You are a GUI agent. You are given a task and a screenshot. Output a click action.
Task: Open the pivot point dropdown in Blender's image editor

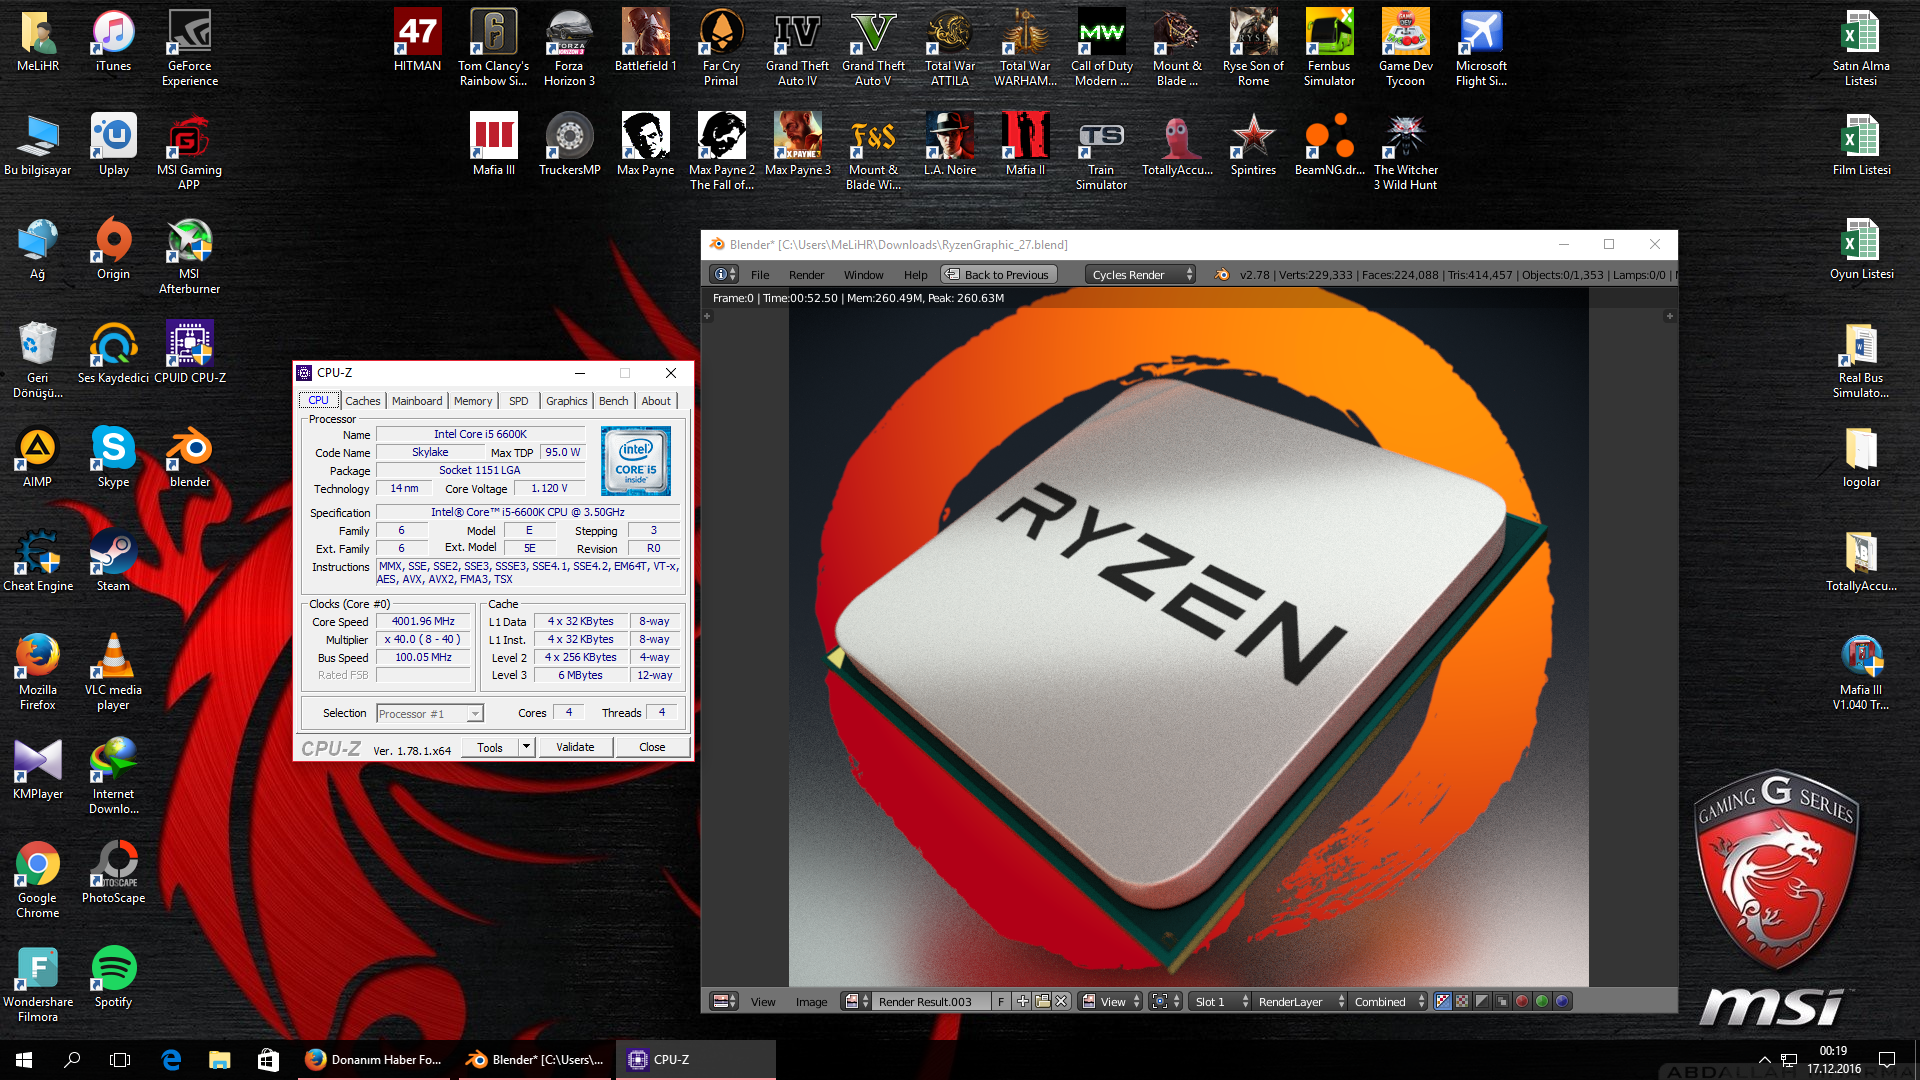pyautogui.click(x=1166, y=1001)
